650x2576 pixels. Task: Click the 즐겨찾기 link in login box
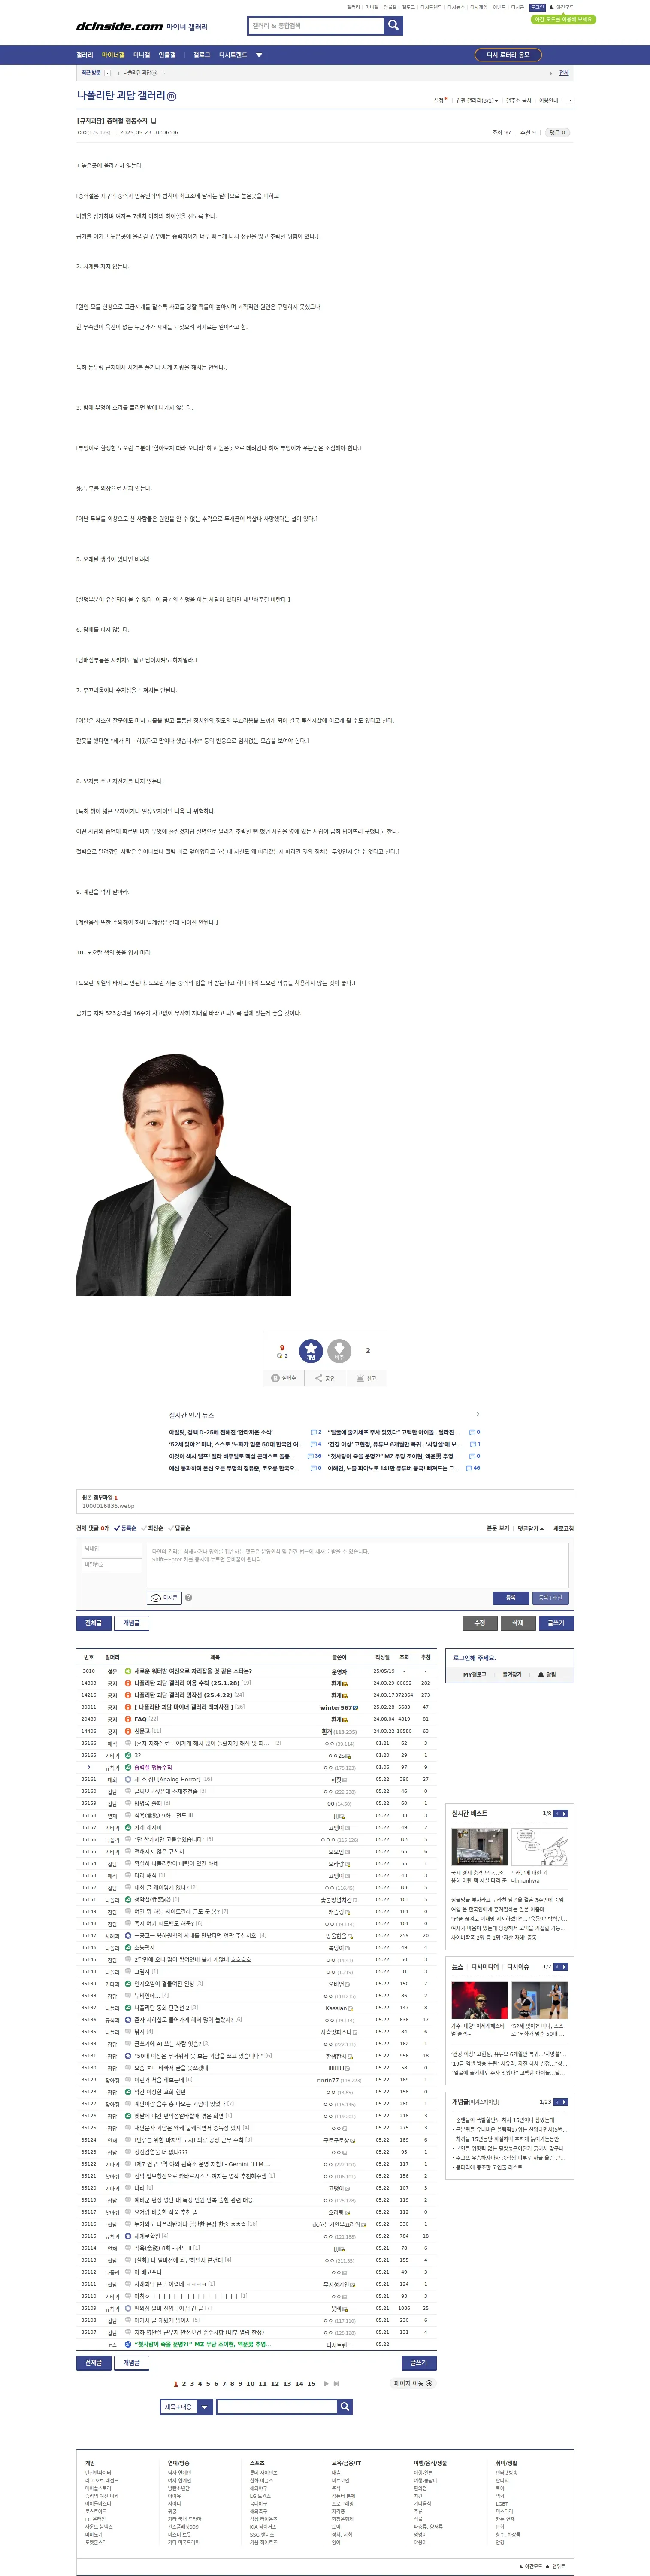pos(512,1674)
